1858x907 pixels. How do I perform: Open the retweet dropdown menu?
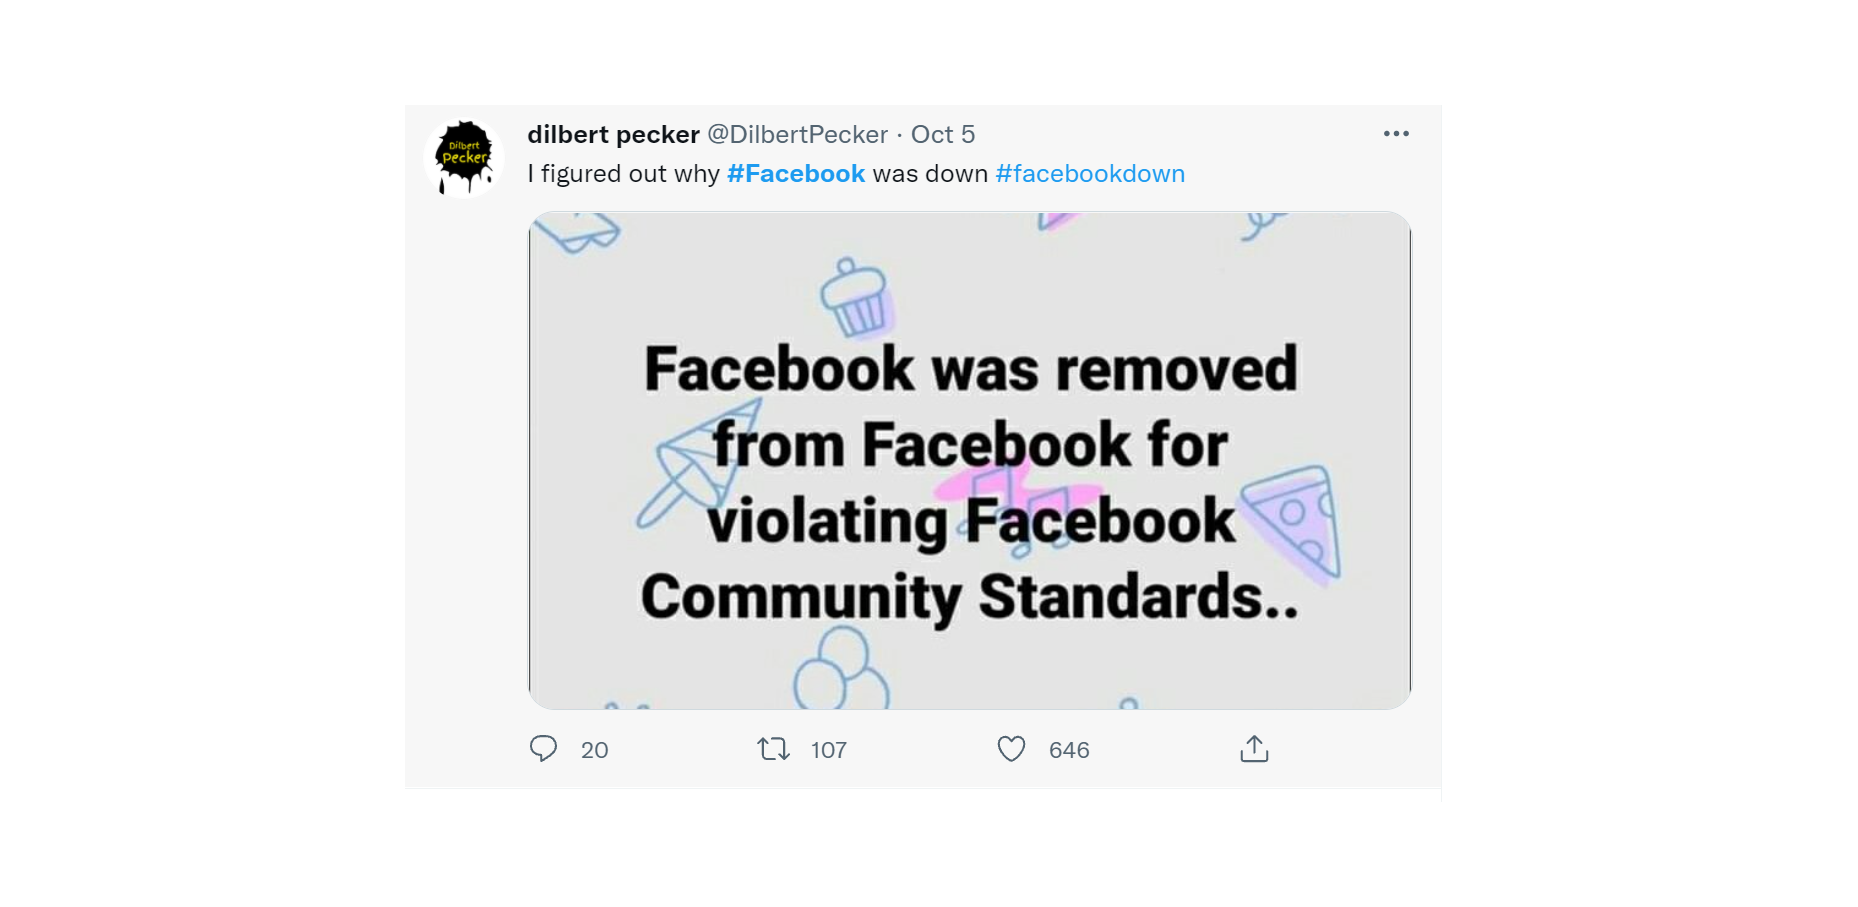click(772, 749)
